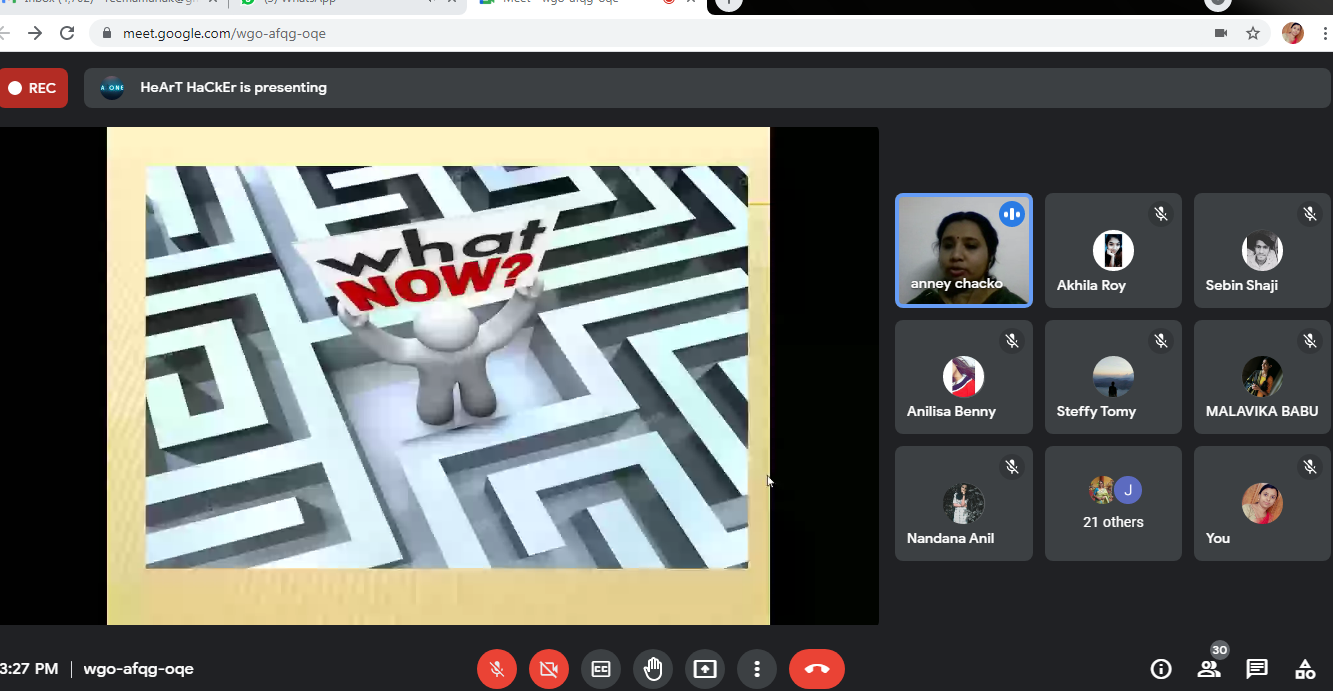Click the Steffy Tomy participant tile
This screenshot has width=1333, height=691.
pos(1113,377)
